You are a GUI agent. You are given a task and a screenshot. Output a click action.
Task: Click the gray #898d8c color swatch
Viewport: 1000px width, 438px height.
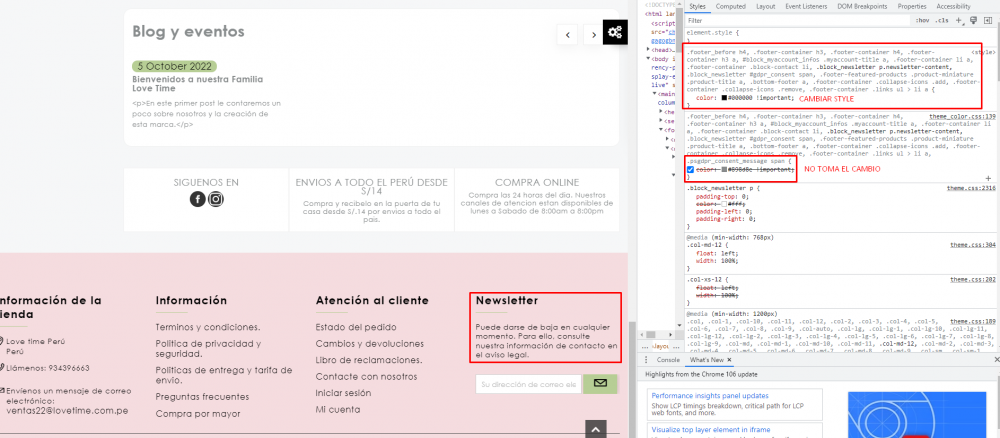725,170
